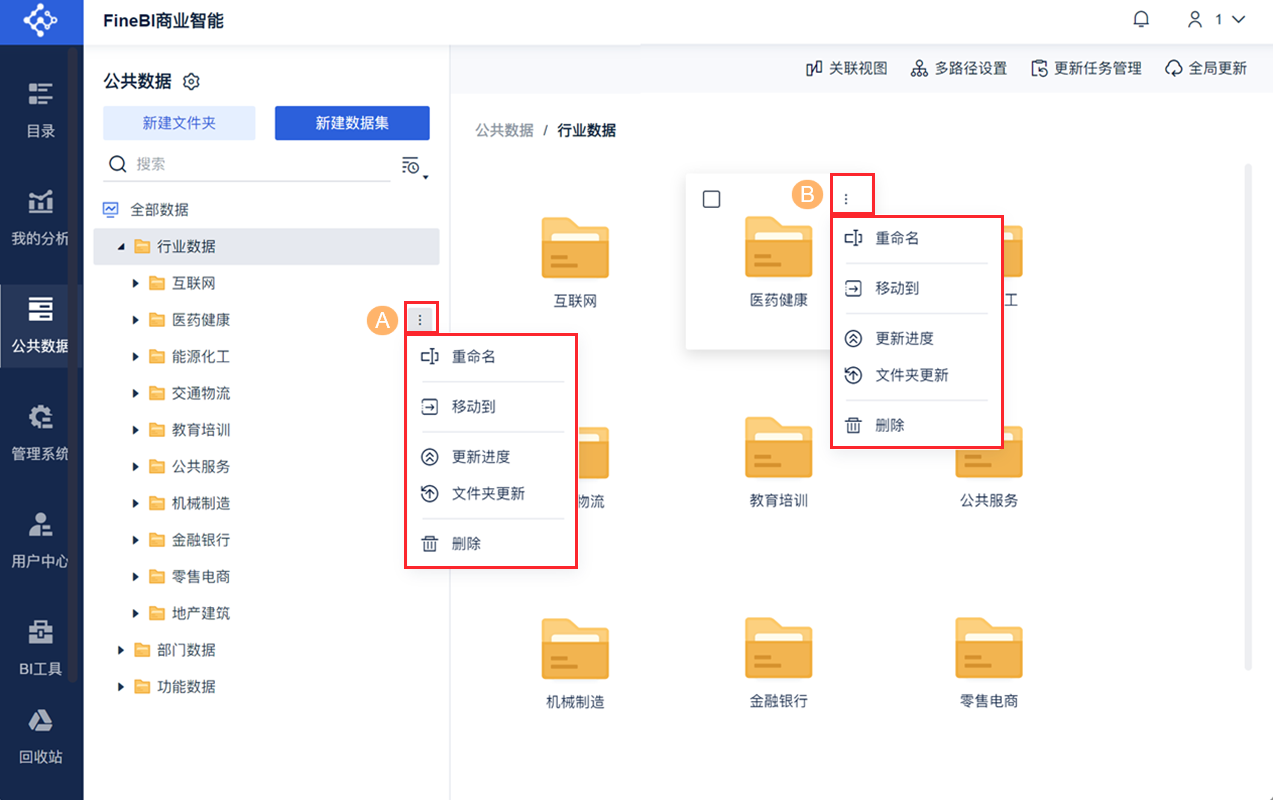
Task: Click the FineBI logo icon
Action: tap(41, 21)
